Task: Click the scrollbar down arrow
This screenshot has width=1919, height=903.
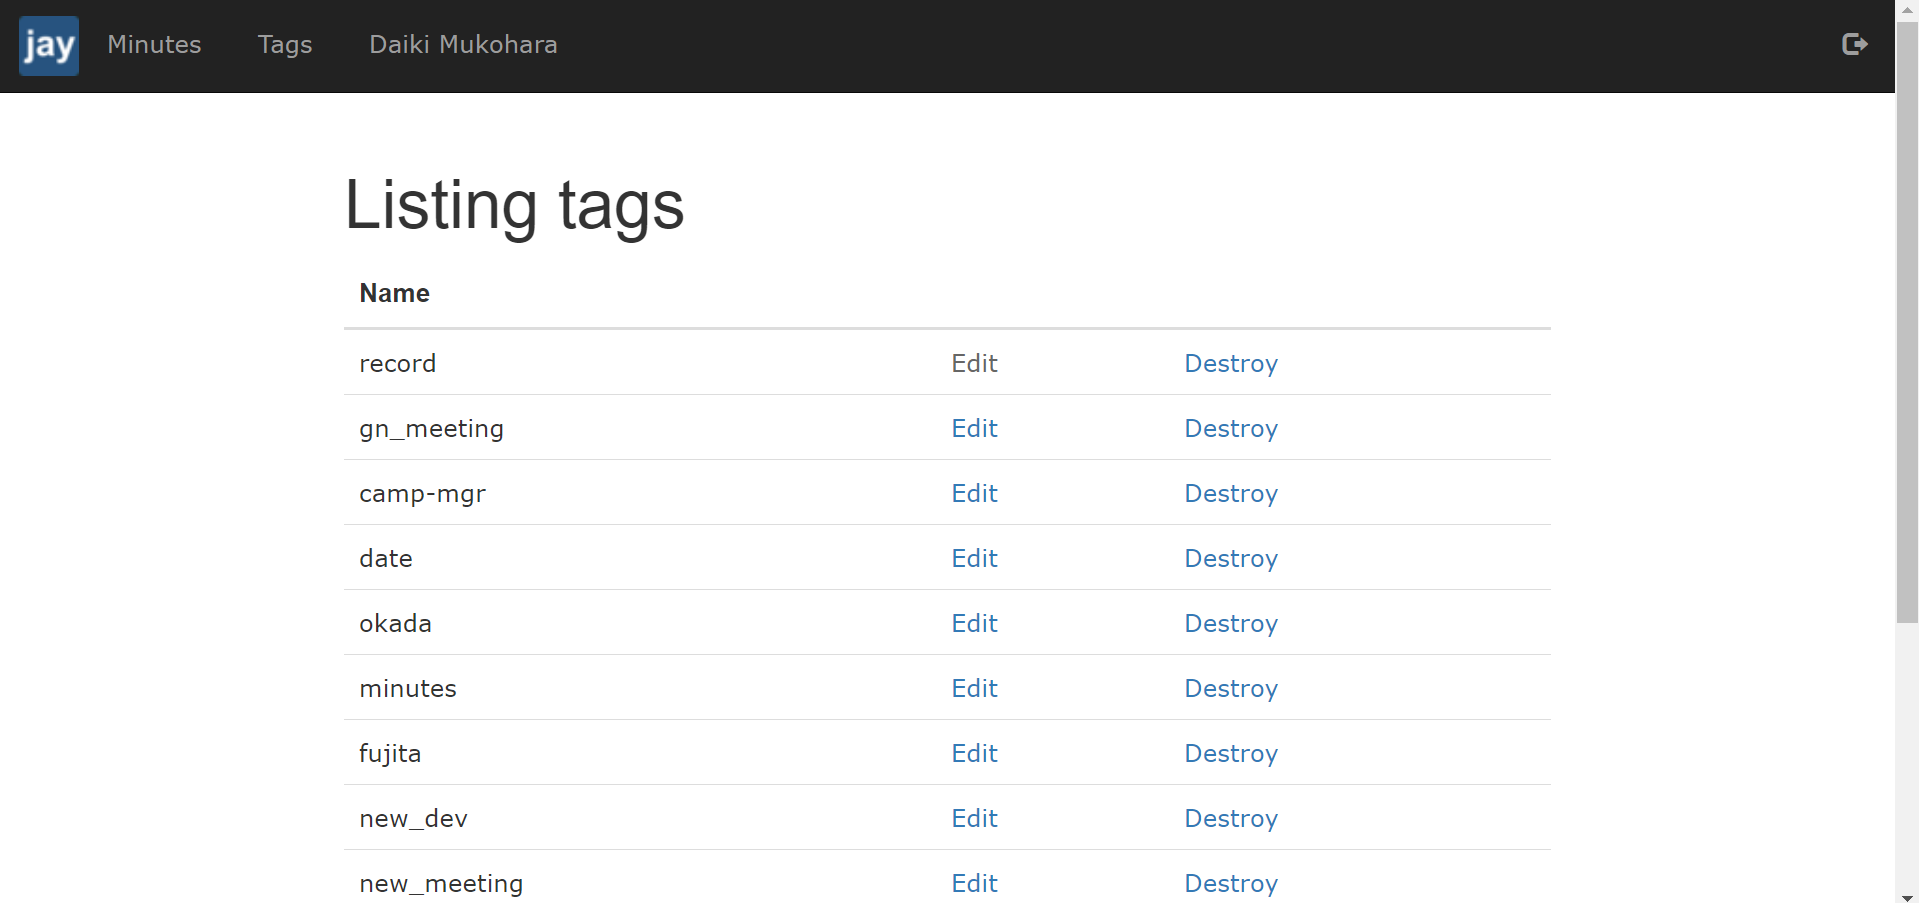Action: (x=1907, y=896)
